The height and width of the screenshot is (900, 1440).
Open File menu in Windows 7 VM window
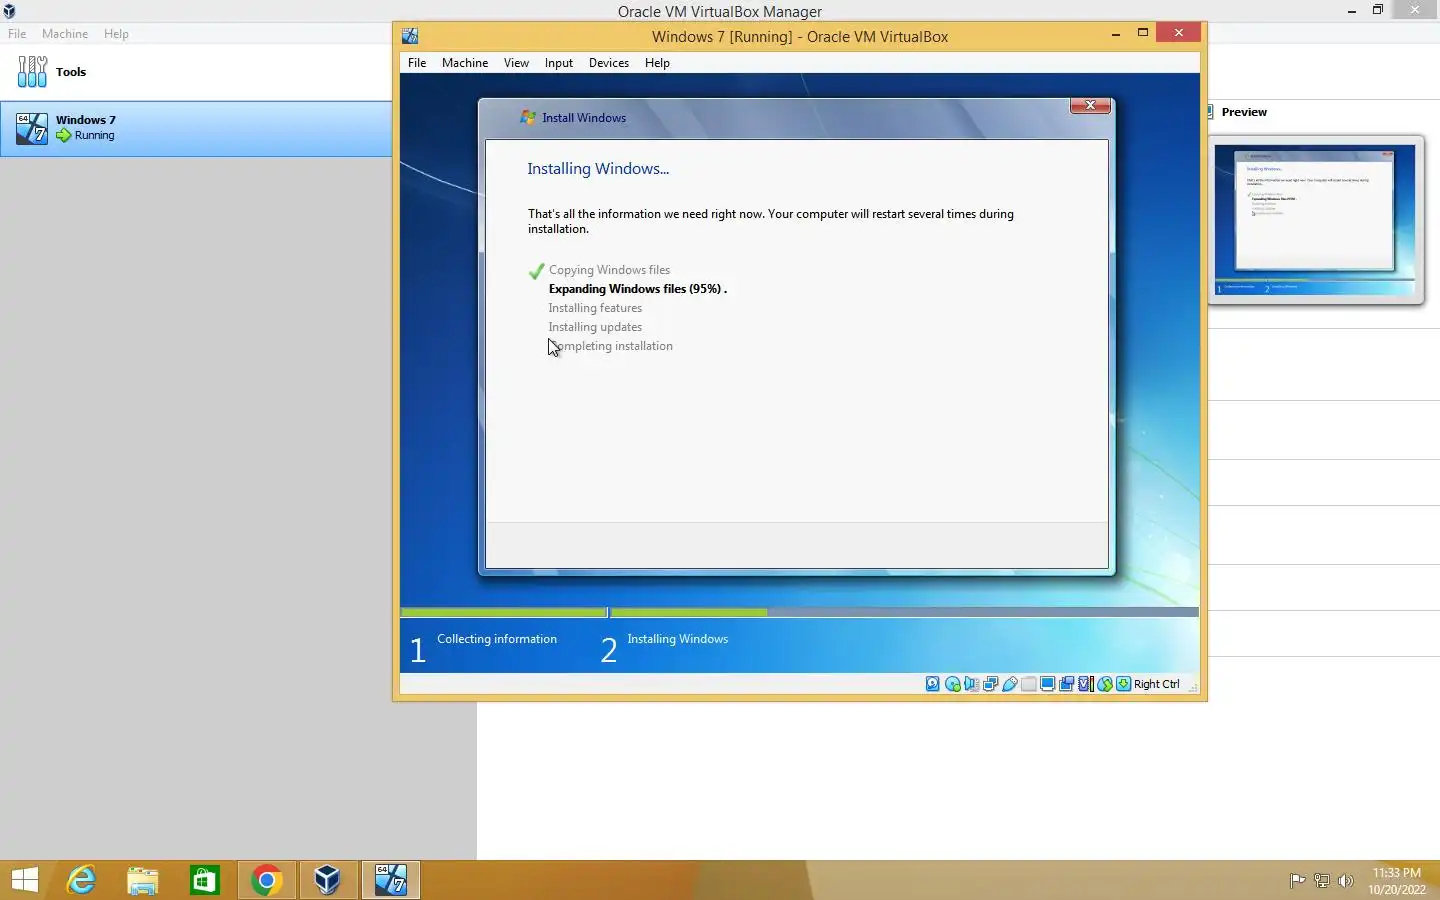tap(417, 62)
